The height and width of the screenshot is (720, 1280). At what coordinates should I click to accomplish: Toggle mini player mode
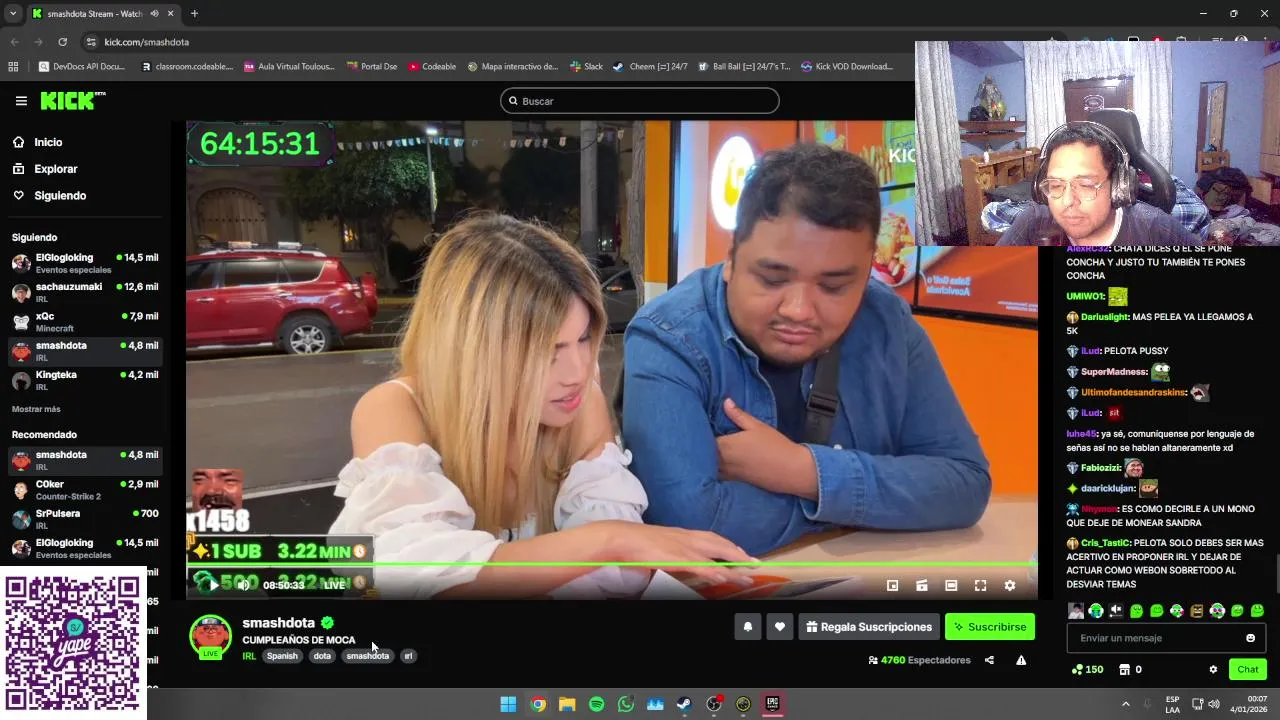[x=893, y=586]
